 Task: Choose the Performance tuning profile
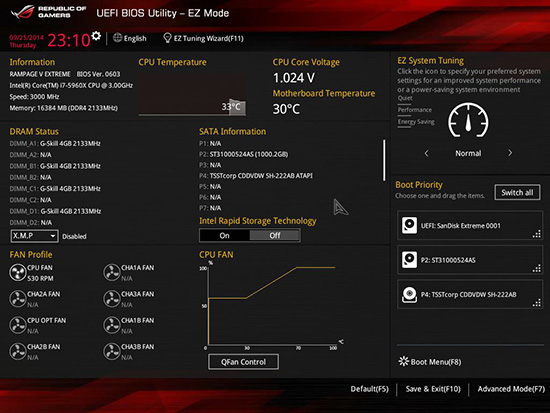(x=415, y=110)
